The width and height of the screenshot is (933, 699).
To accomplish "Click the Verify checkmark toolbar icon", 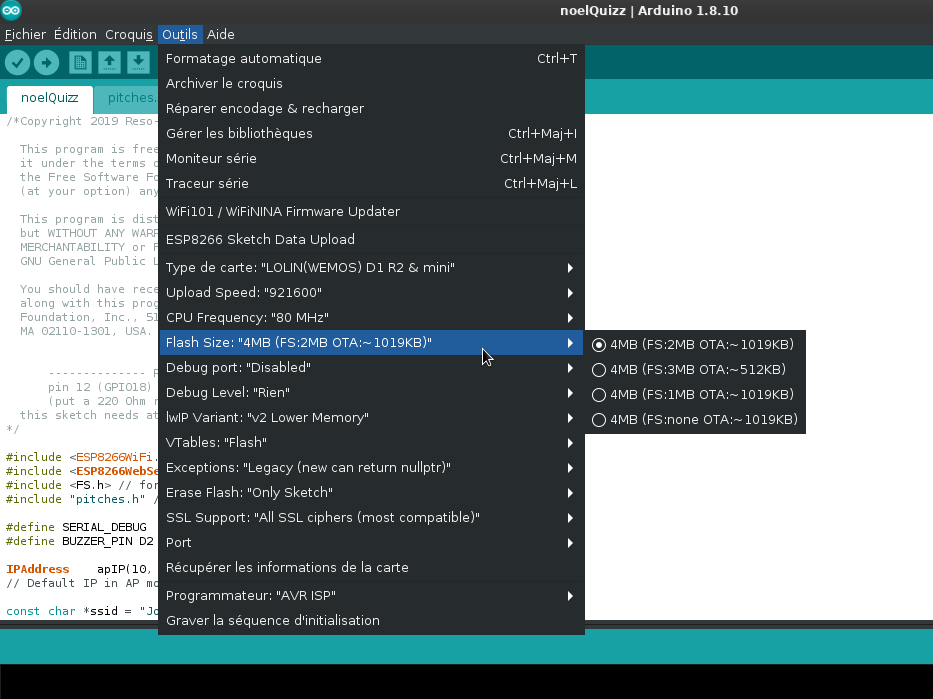I will (17, 62).
